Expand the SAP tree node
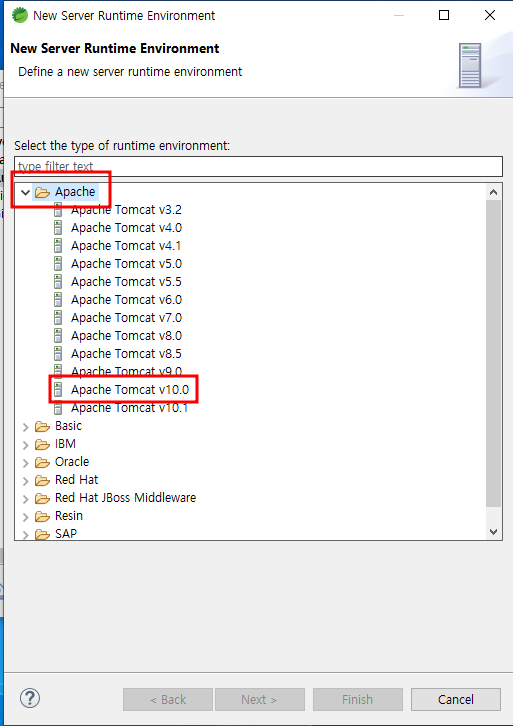The height and width of the screenshot is (726, 513). (26, 535)
